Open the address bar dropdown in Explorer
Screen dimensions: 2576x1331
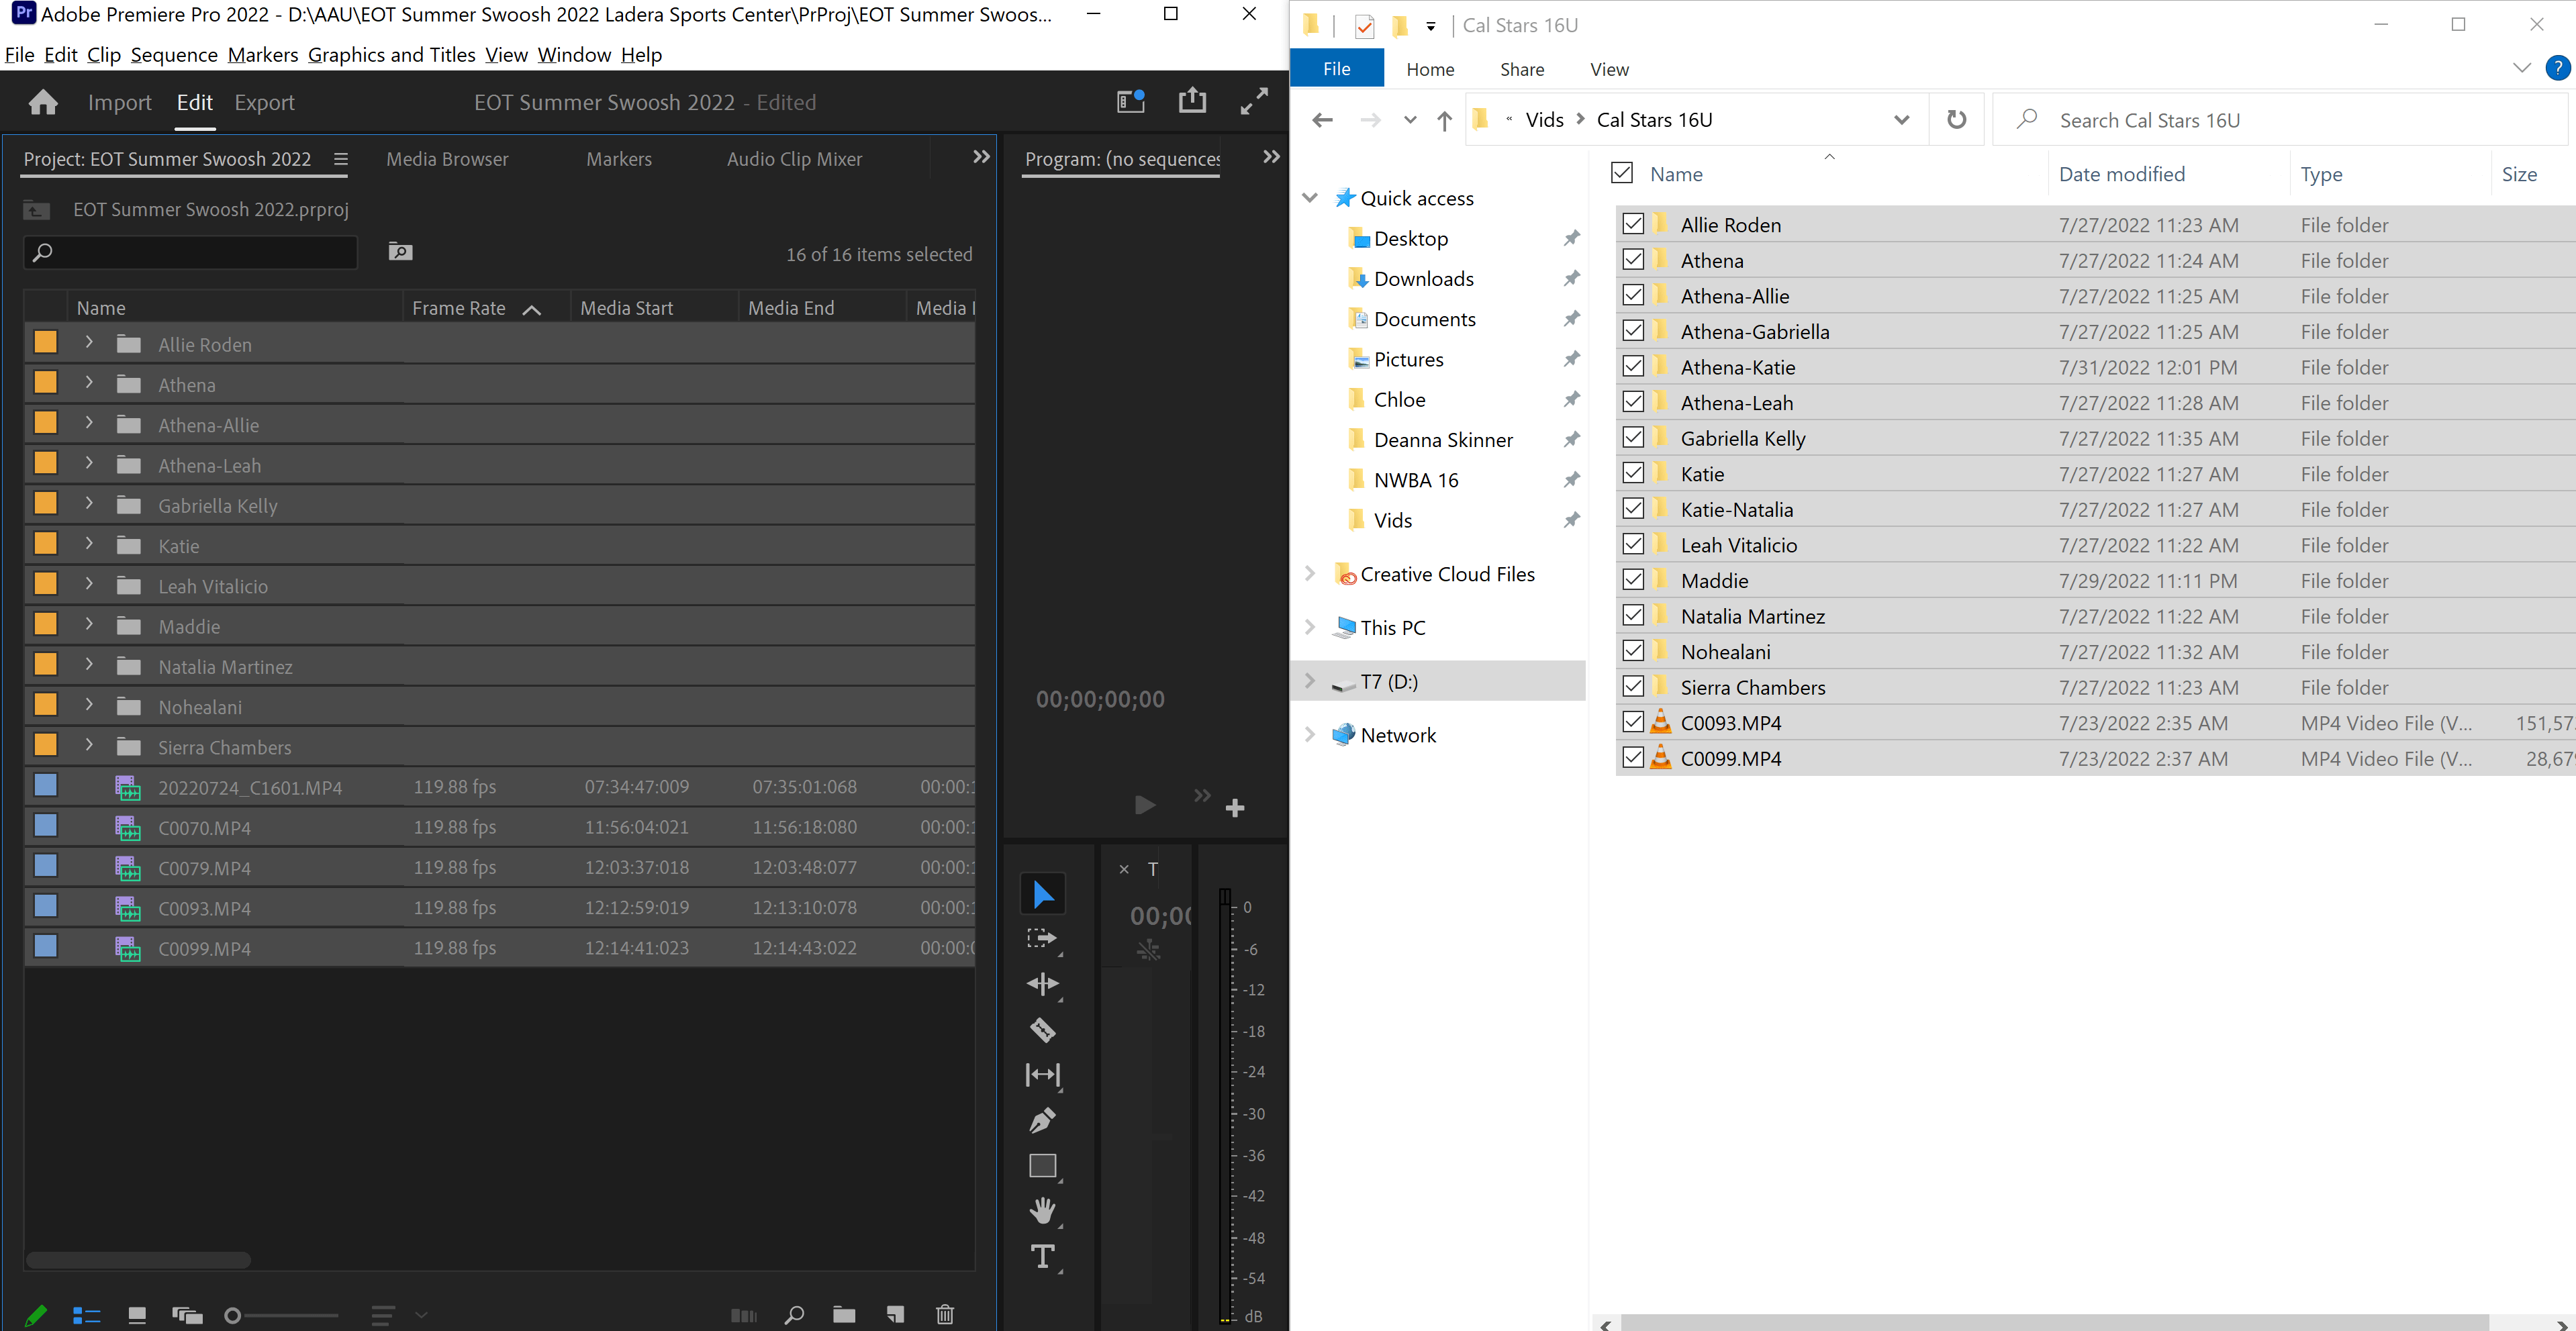1901,119
